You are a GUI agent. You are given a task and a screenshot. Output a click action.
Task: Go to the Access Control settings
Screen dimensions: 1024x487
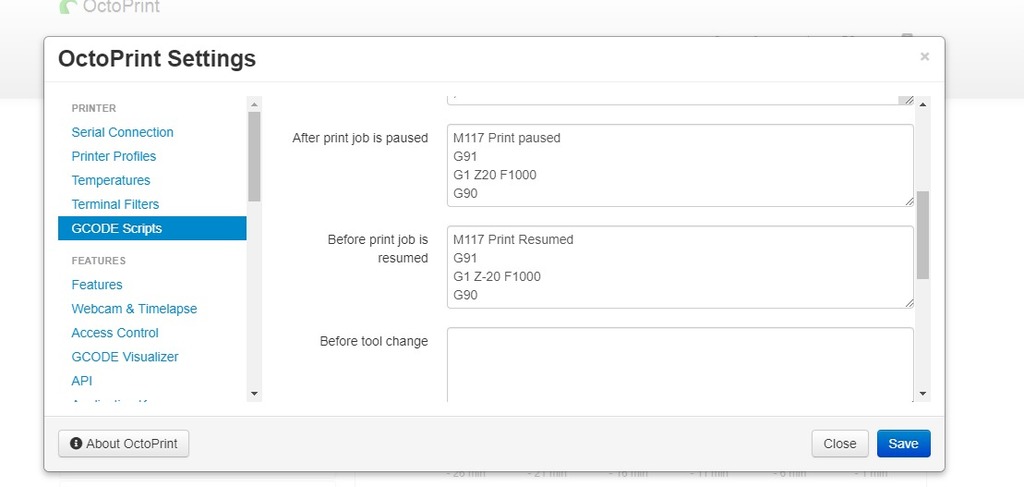point(115,333)
